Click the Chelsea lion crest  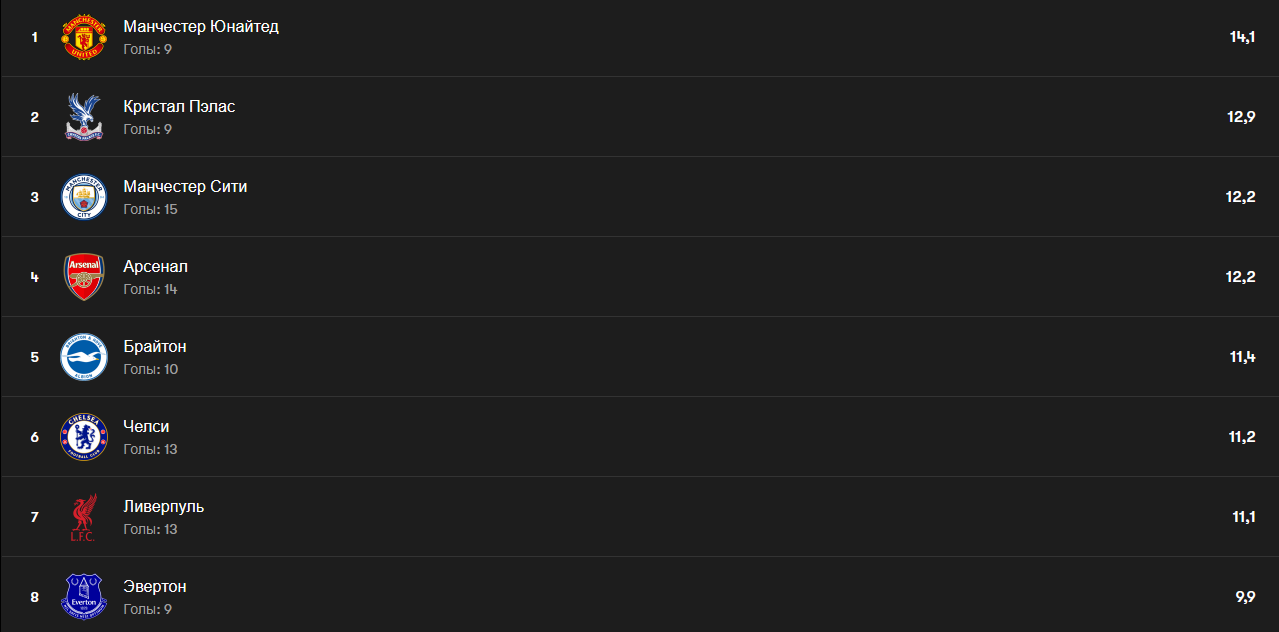[x=84, y=437]
